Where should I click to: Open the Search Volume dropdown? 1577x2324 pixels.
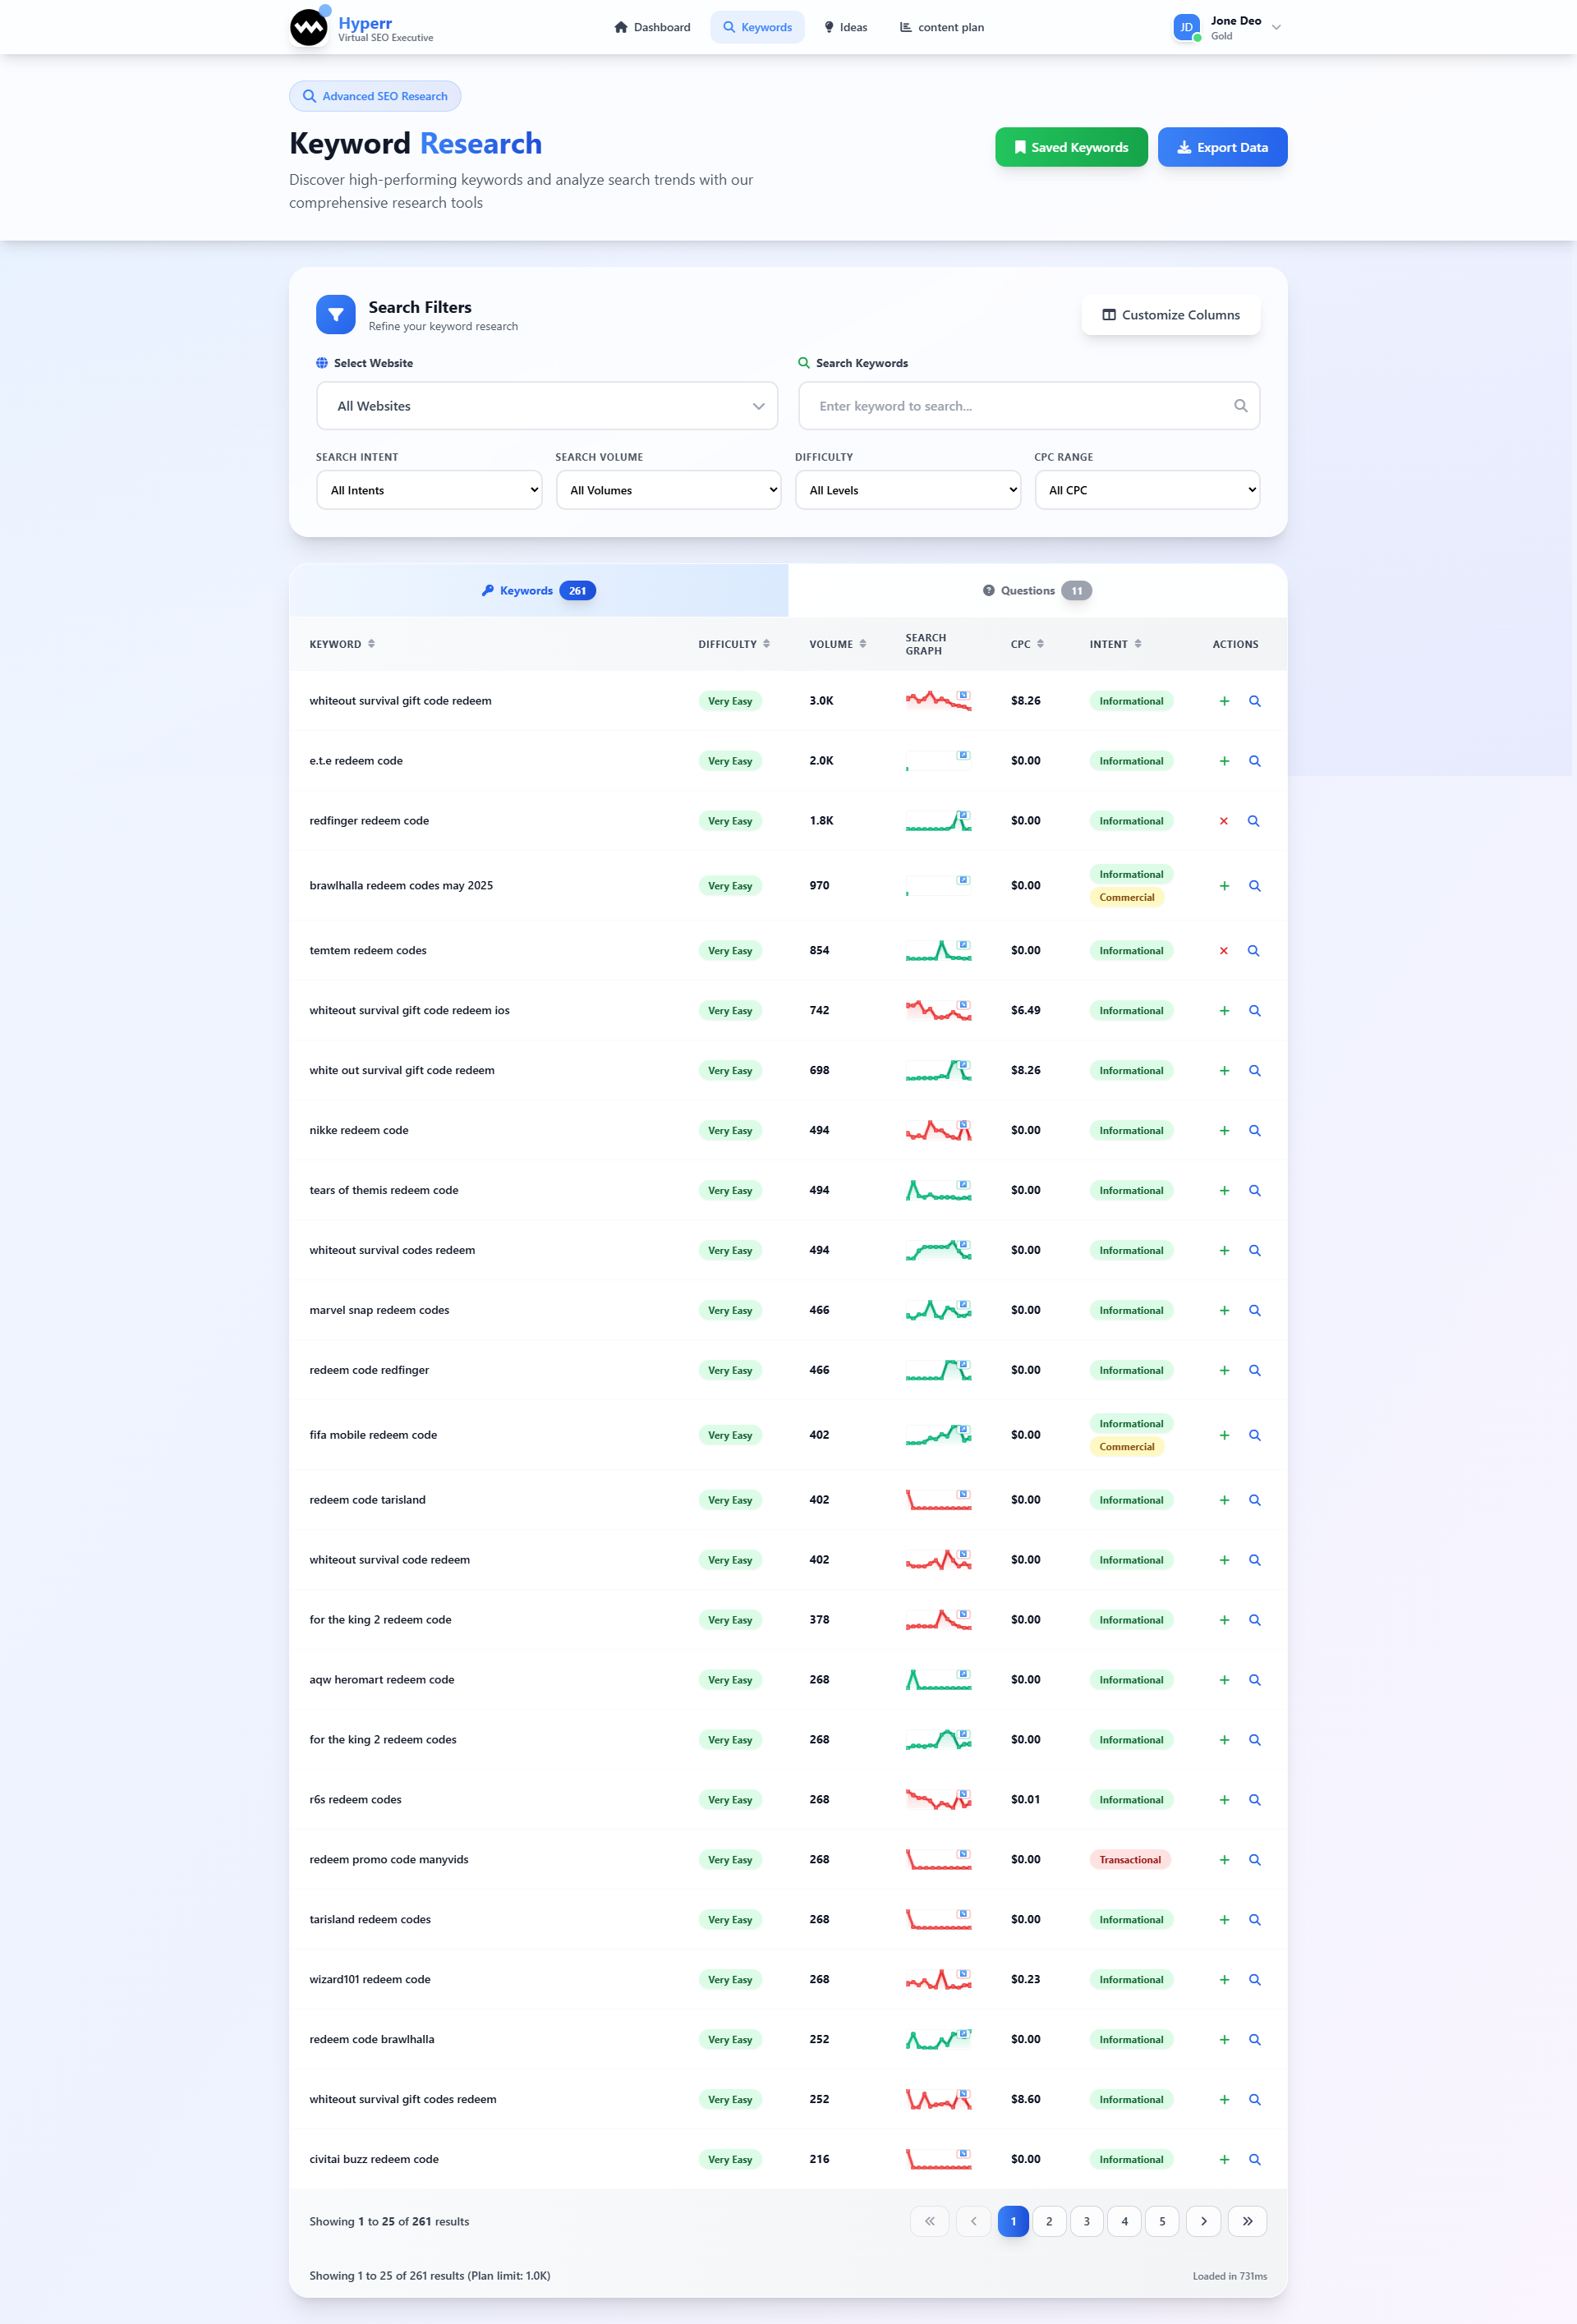[x=668, y=490]
